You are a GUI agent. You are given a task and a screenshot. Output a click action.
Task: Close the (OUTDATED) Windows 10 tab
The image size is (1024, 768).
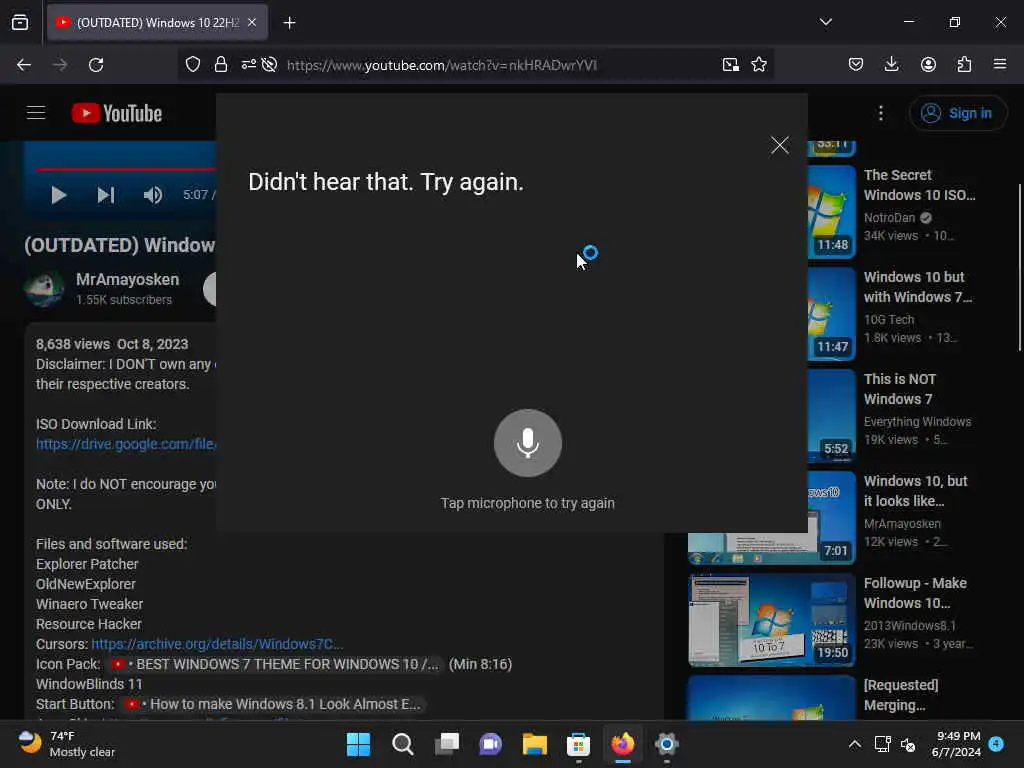tap(252, 23)
